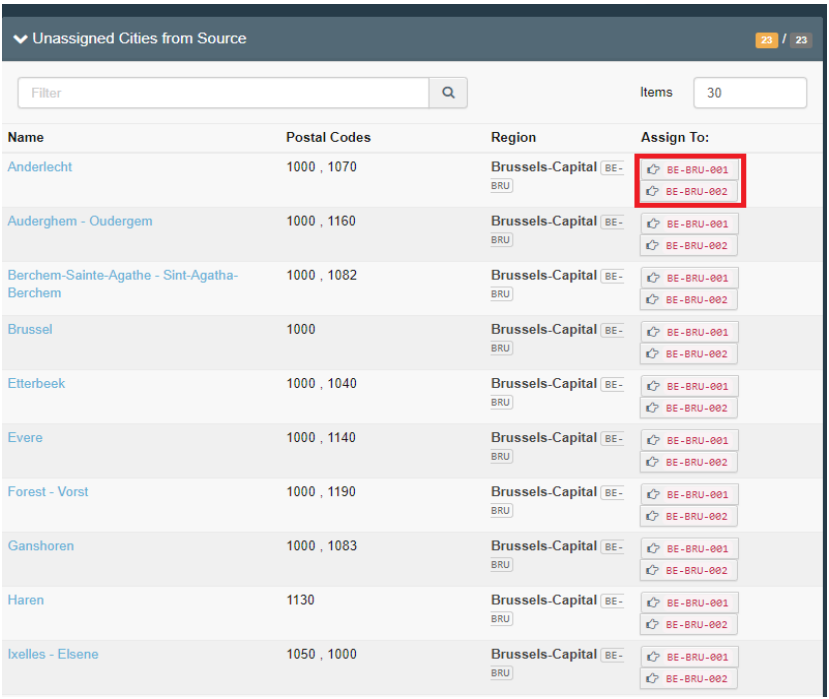Click the Items count field
Image resolution: width=829 pixels, height=699 pixels.
click(750, 93)
